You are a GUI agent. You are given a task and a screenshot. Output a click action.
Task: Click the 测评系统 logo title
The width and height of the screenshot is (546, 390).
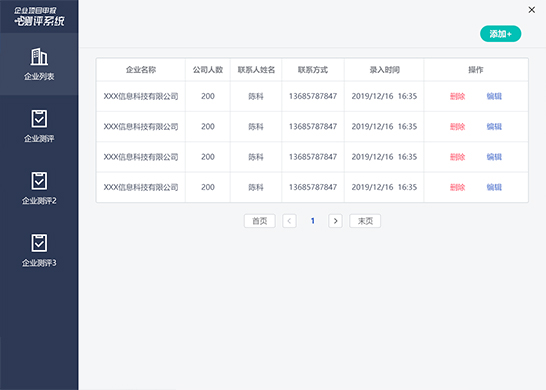click(x=39, y=21)
